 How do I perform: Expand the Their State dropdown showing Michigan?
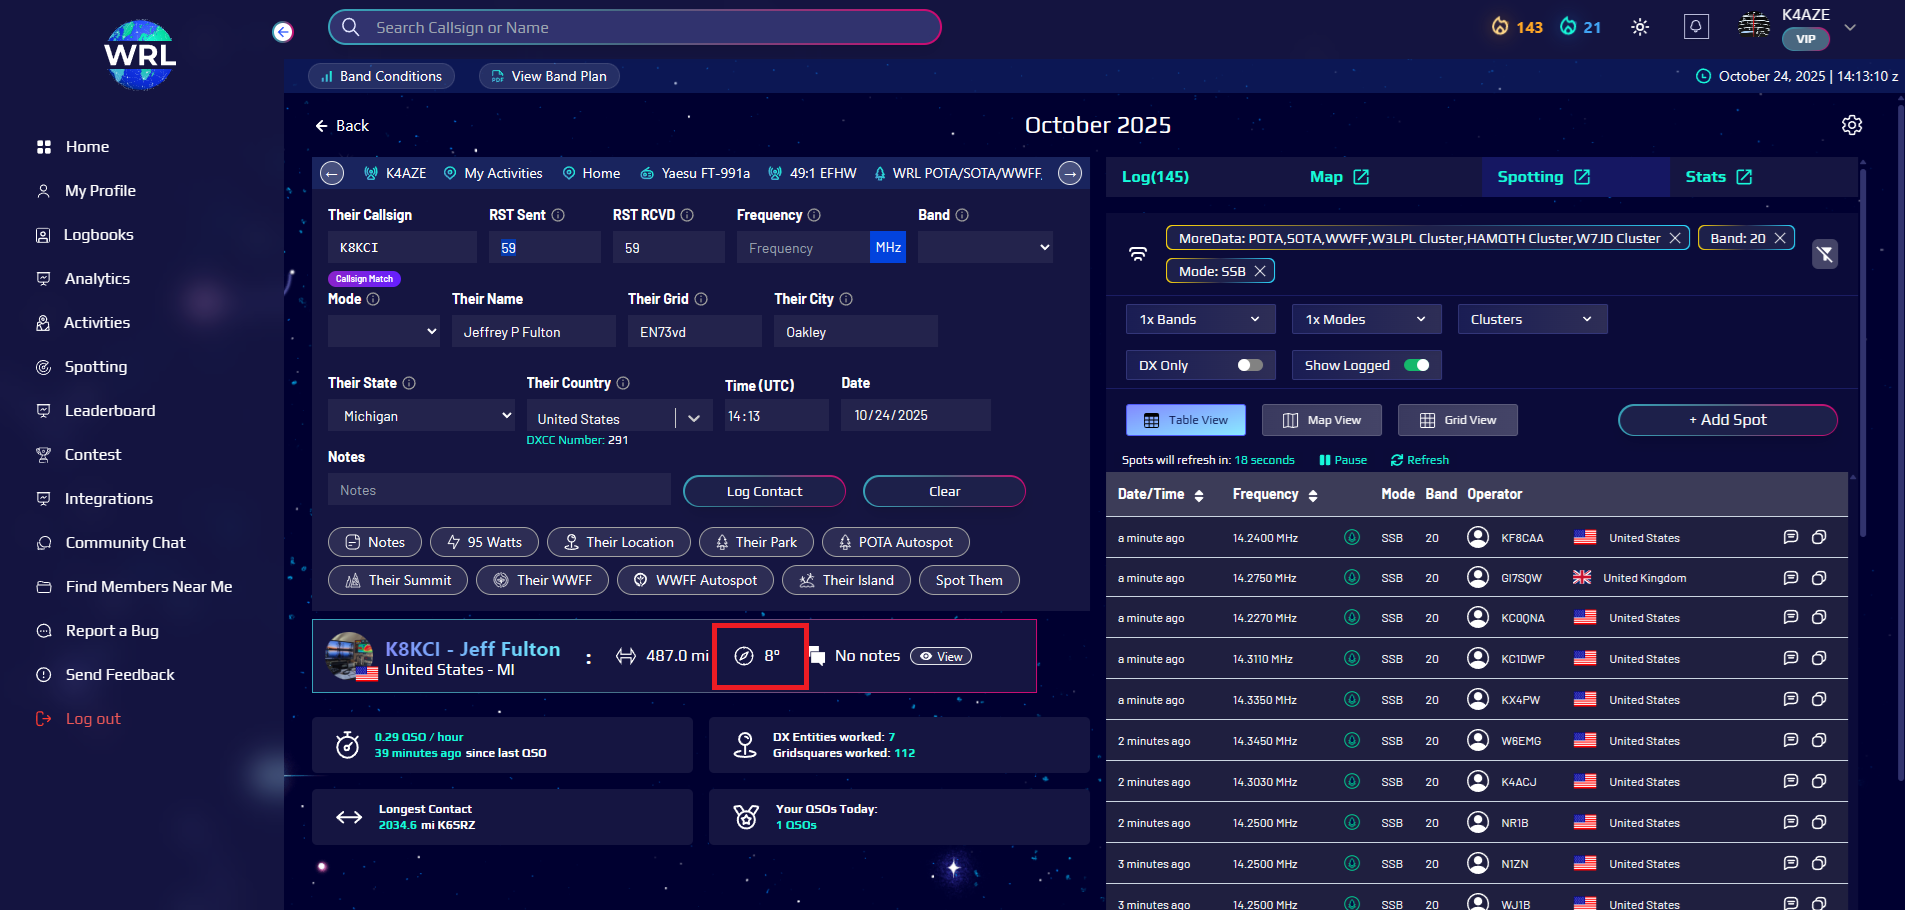[x=421, y=415]
